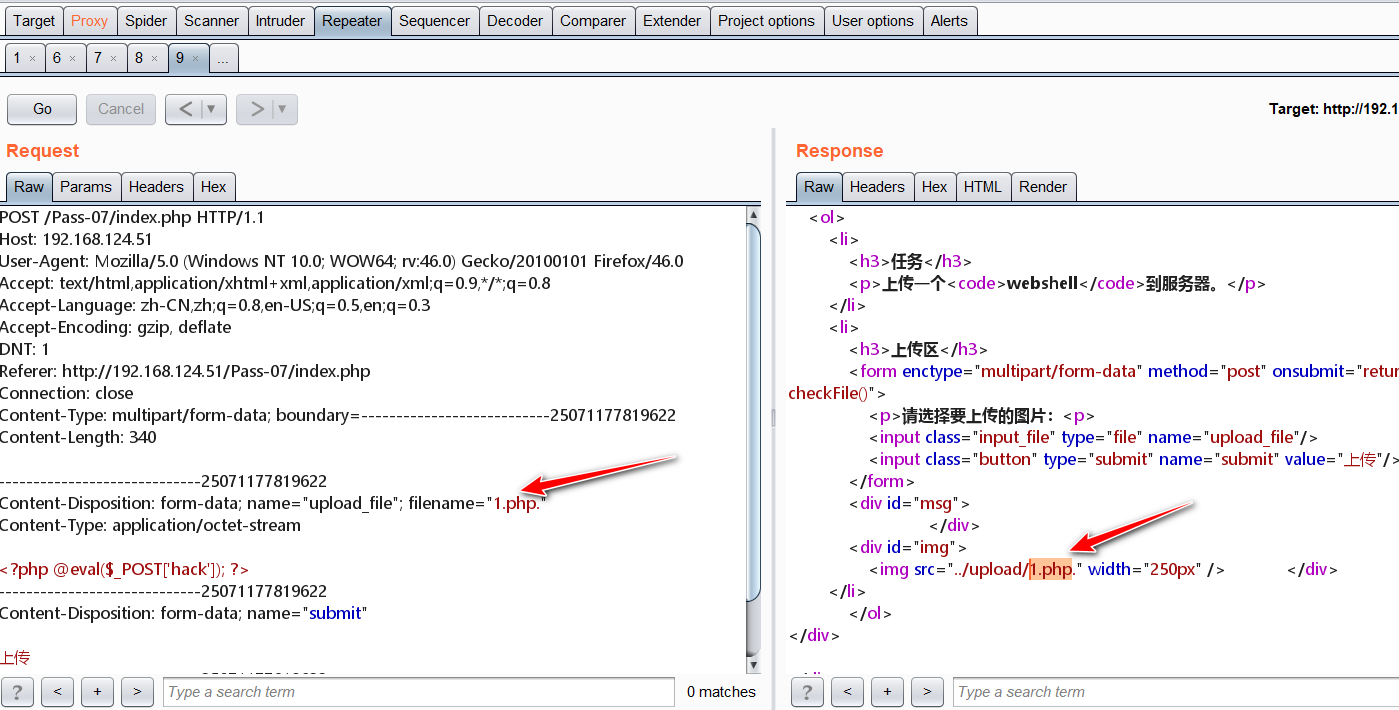Screen dimensions: 1399x710
Task: Send the request with Go button
Action: [42, 109]
